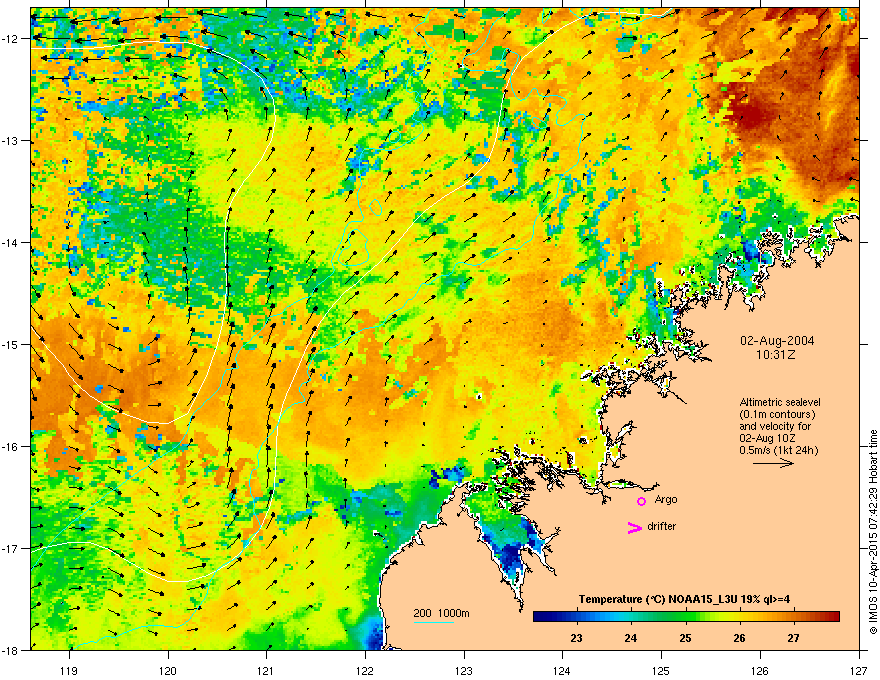Screen dimensions: 880x680
Task: Click the 'Altimetric sealevel' caption line
Action: [x=780, y=402]
